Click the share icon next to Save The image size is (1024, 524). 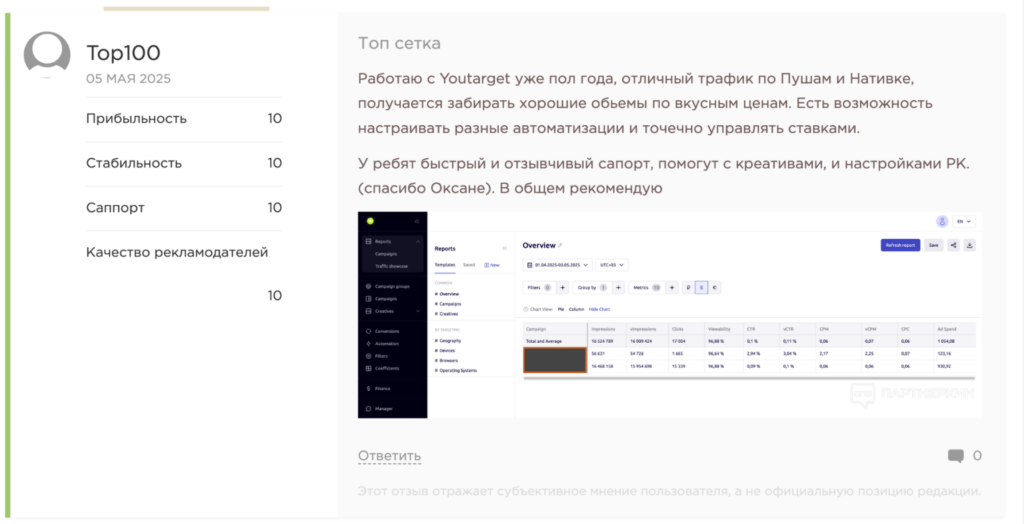[953, 245]
